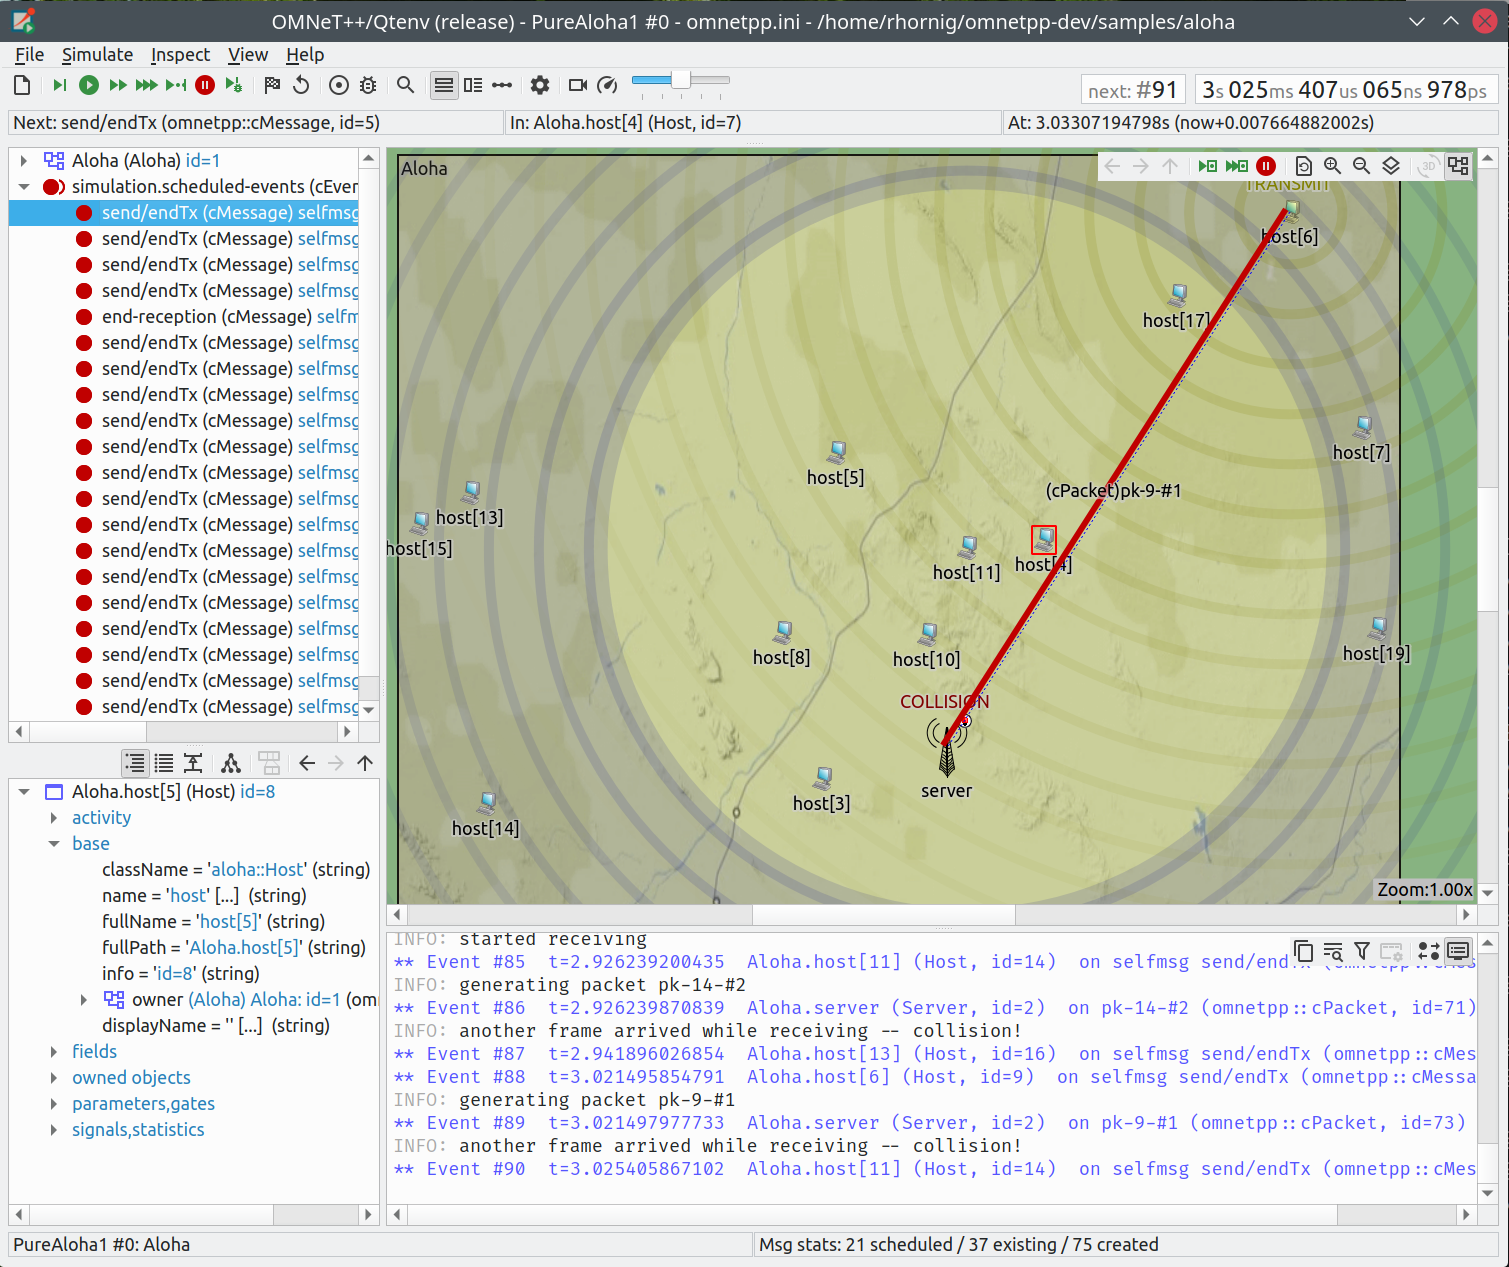This screenshot has width=1509, height=1267.
Task: Click the owned objects link in inspector
Action: coord(131,1077)
